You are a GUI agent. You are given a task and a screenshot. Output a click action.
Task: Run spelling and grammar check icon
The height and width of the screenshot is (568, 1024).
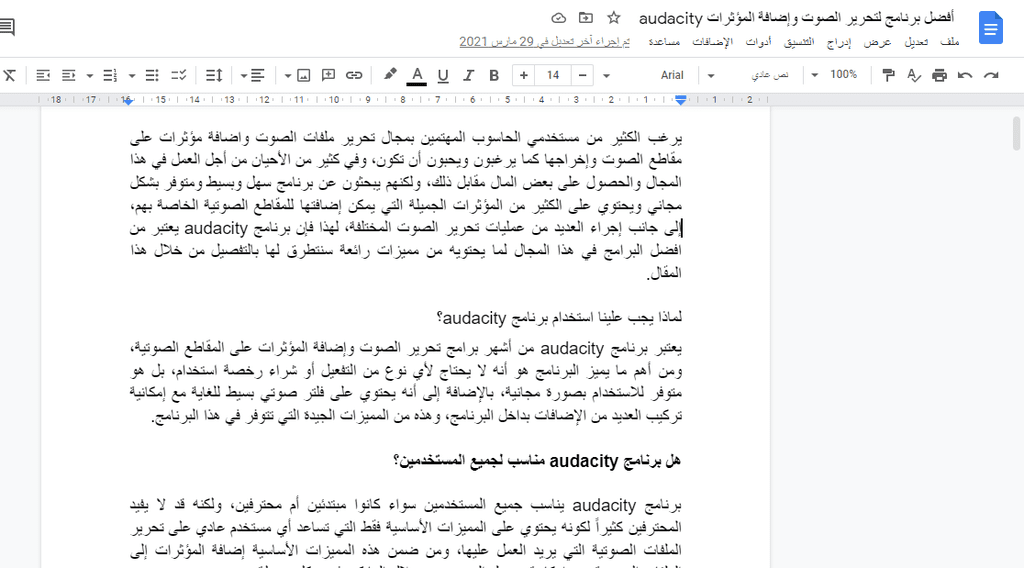point(914,76)
